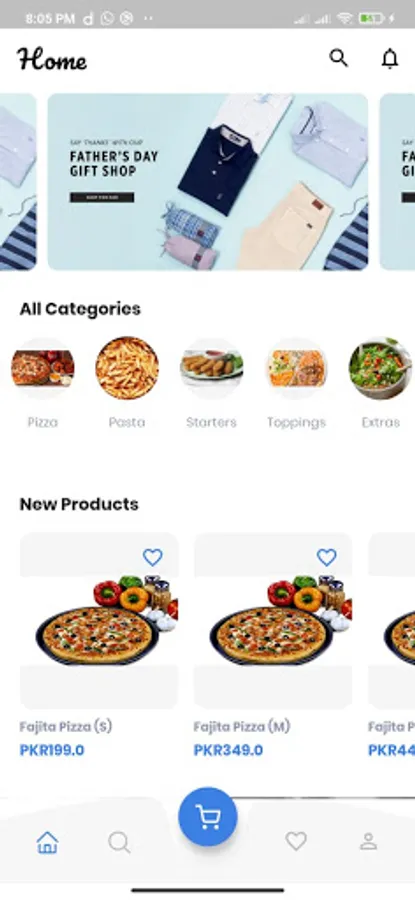The width and height of the screenshot is (415, 900).
Task: Open the Favorites heart tab at the bottom
Action: 296,841
